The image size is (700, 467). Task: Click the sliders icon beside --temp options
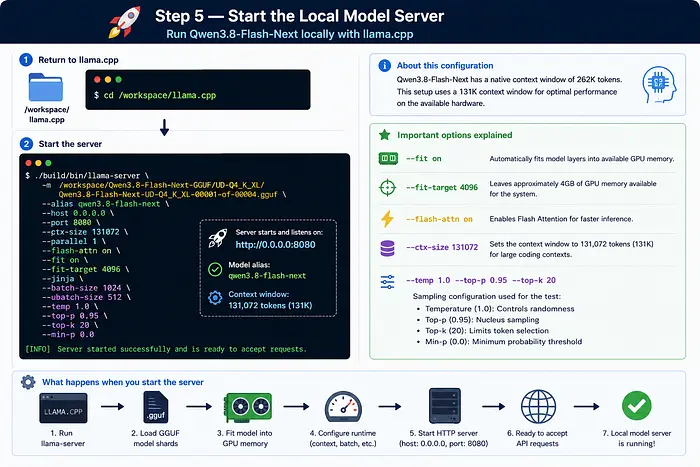[x=387, y=282]
